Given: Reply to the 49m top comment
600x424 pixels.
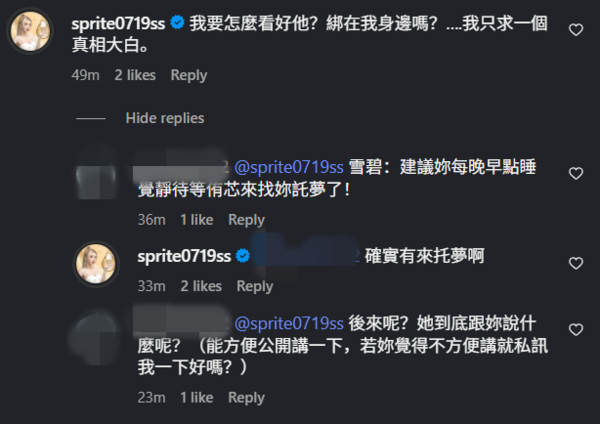Looking at the screenshot, I should (x=188, y=75).
